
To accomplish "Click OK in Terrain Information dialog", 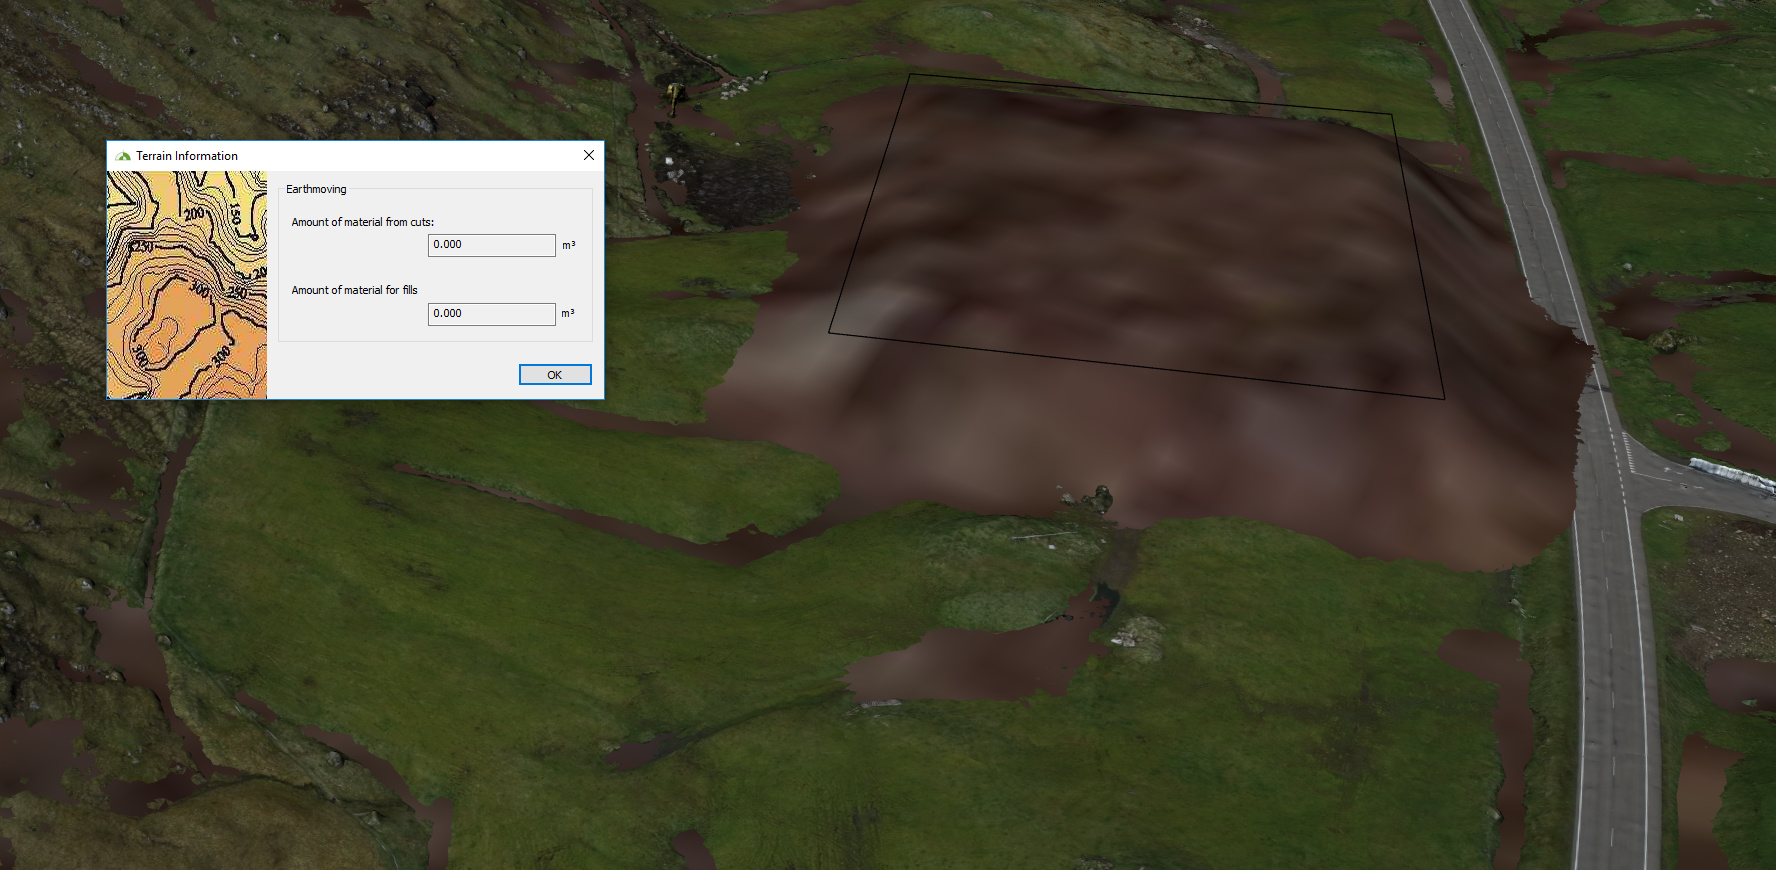I will 555,374.
